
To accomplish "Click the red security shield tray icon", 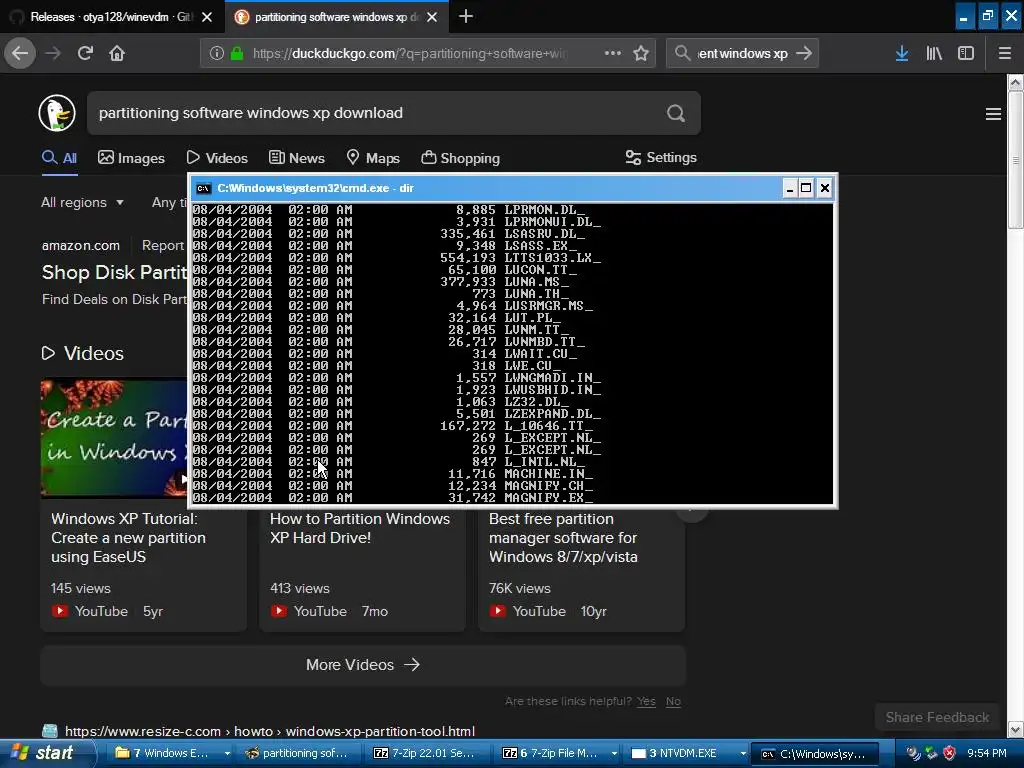I will coord(950,753).
